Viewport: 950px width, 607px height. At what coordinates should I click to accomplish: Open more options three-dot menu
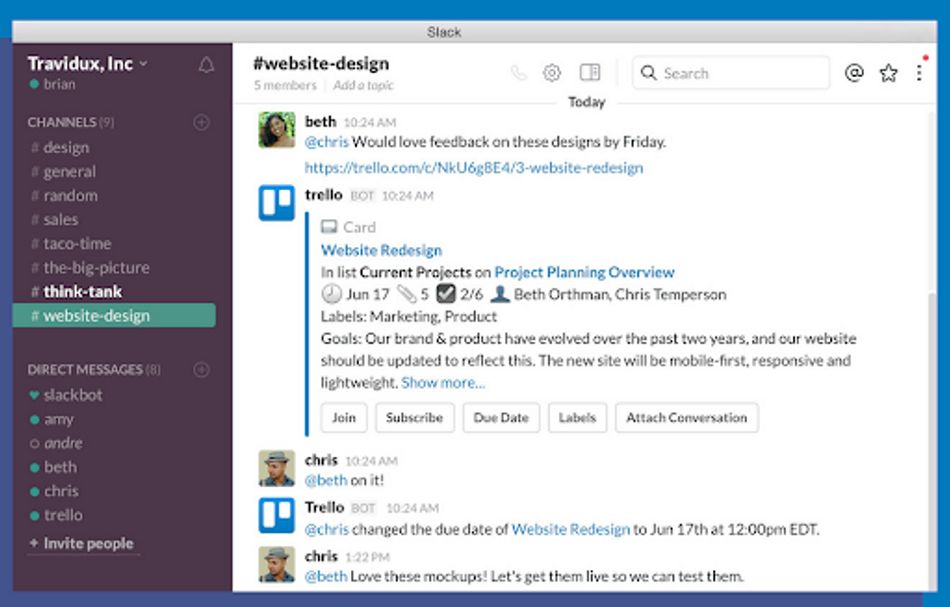coord(919,73)
